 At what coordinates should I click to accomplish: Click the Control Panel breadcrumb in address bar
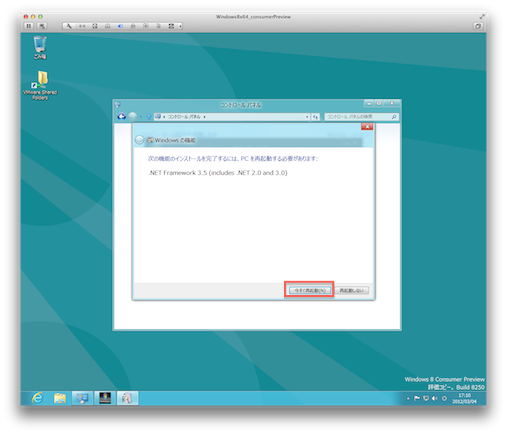coord(184,117)
